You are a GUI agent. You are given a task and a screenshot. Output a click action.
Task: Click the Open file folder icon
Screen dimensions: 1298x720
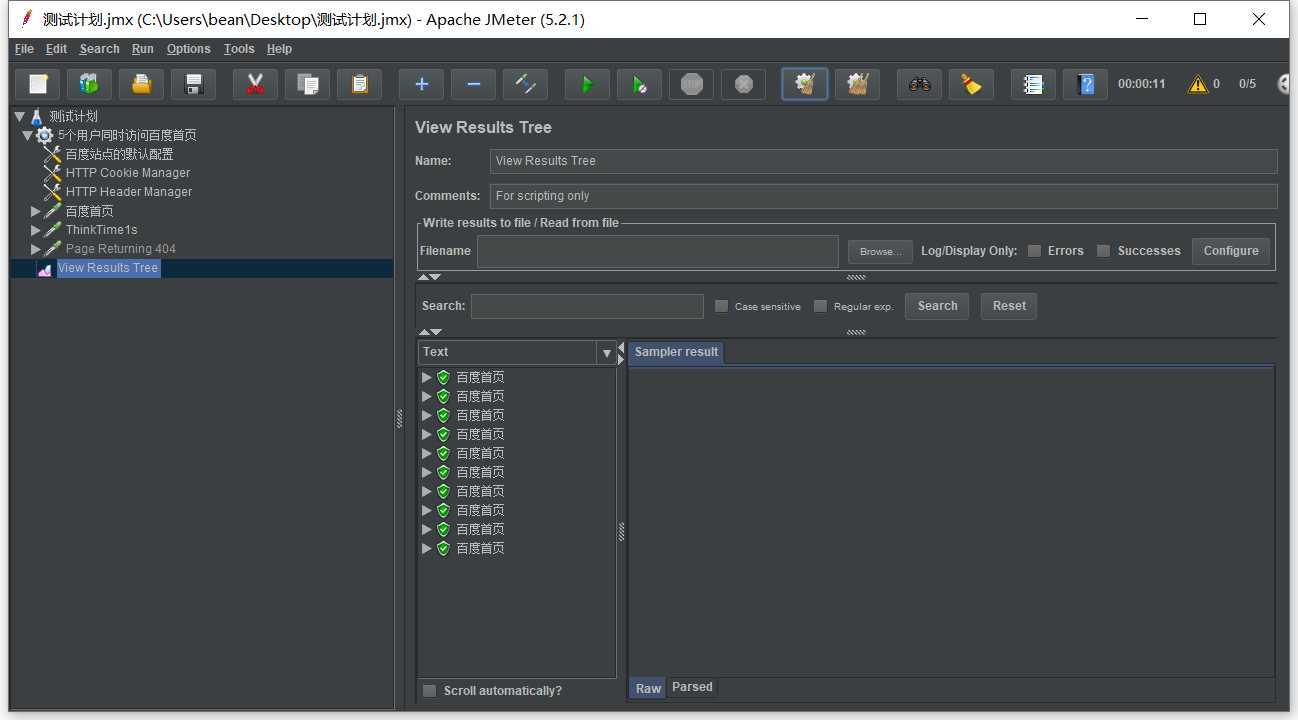pyautogui.click(x=141, y=84)
